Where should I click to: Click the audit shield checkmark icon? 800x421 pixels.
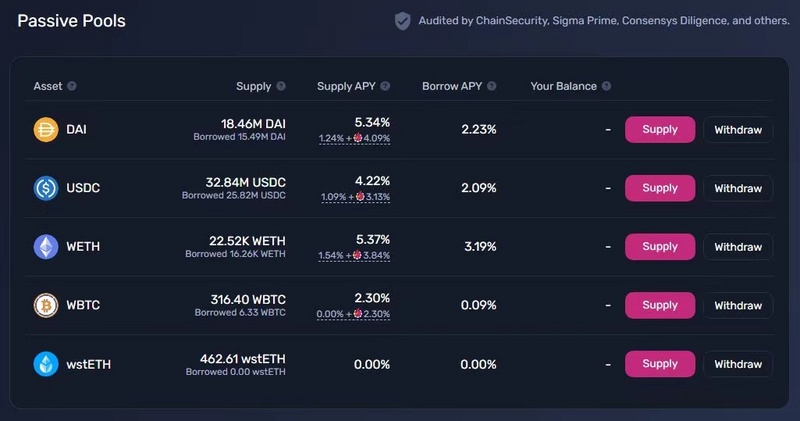[x=403, y=21]
